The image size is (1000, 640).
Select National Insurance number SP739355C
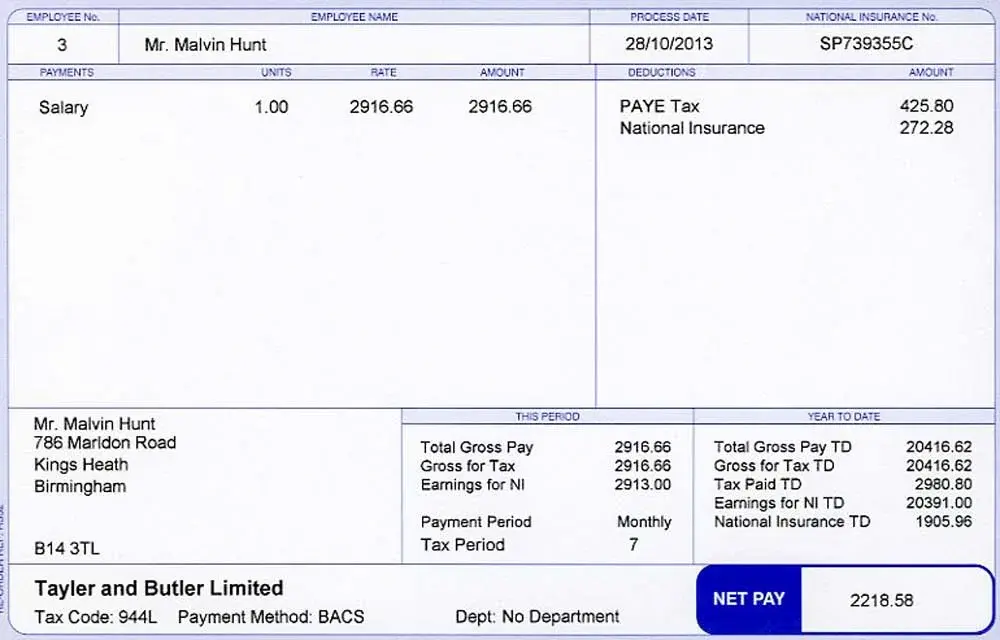[x=866, y=44]
